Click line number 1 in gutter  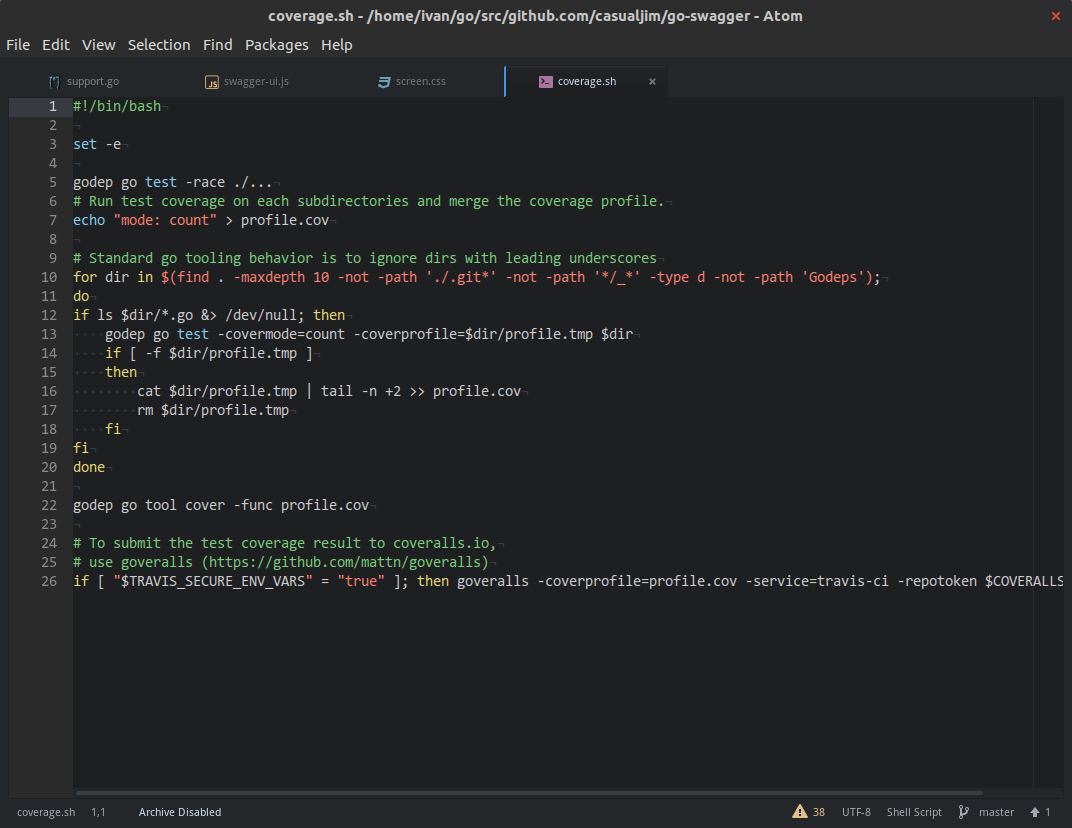pyautogui.click(x=53, y=107)
